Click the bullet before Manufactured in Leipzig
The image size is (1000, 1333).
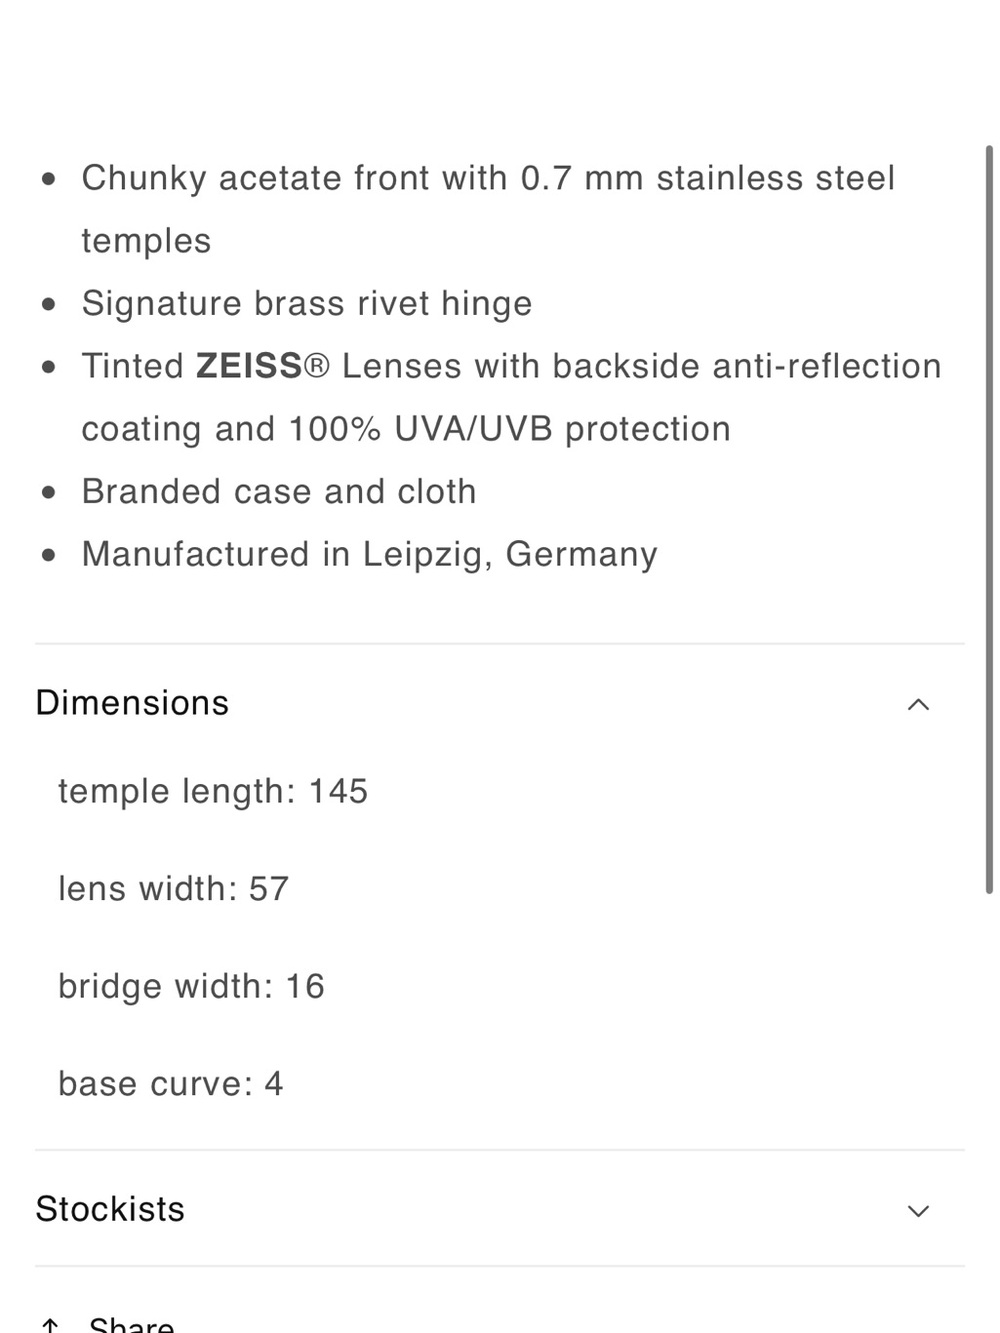pos(49,555)
